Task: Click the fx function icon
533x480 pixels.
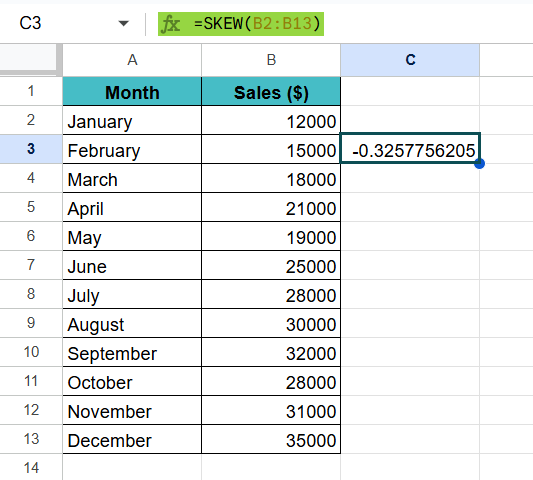Action: [x=170, y=24]
